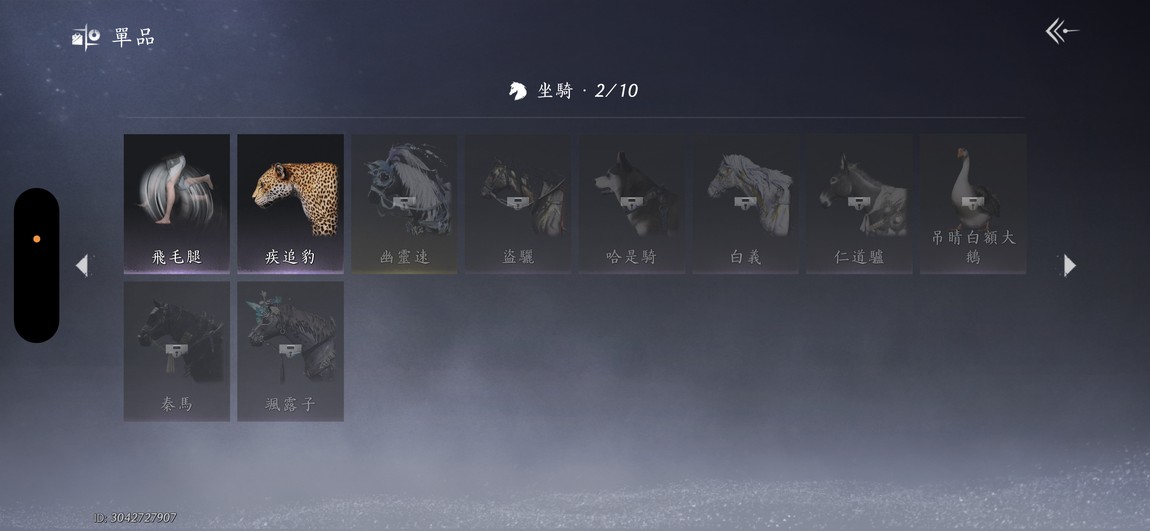Viewport: 1150px width, 531px height.
Task: Open the locked 仁道驢 donkey mount
Action: (x=859, y=204)
